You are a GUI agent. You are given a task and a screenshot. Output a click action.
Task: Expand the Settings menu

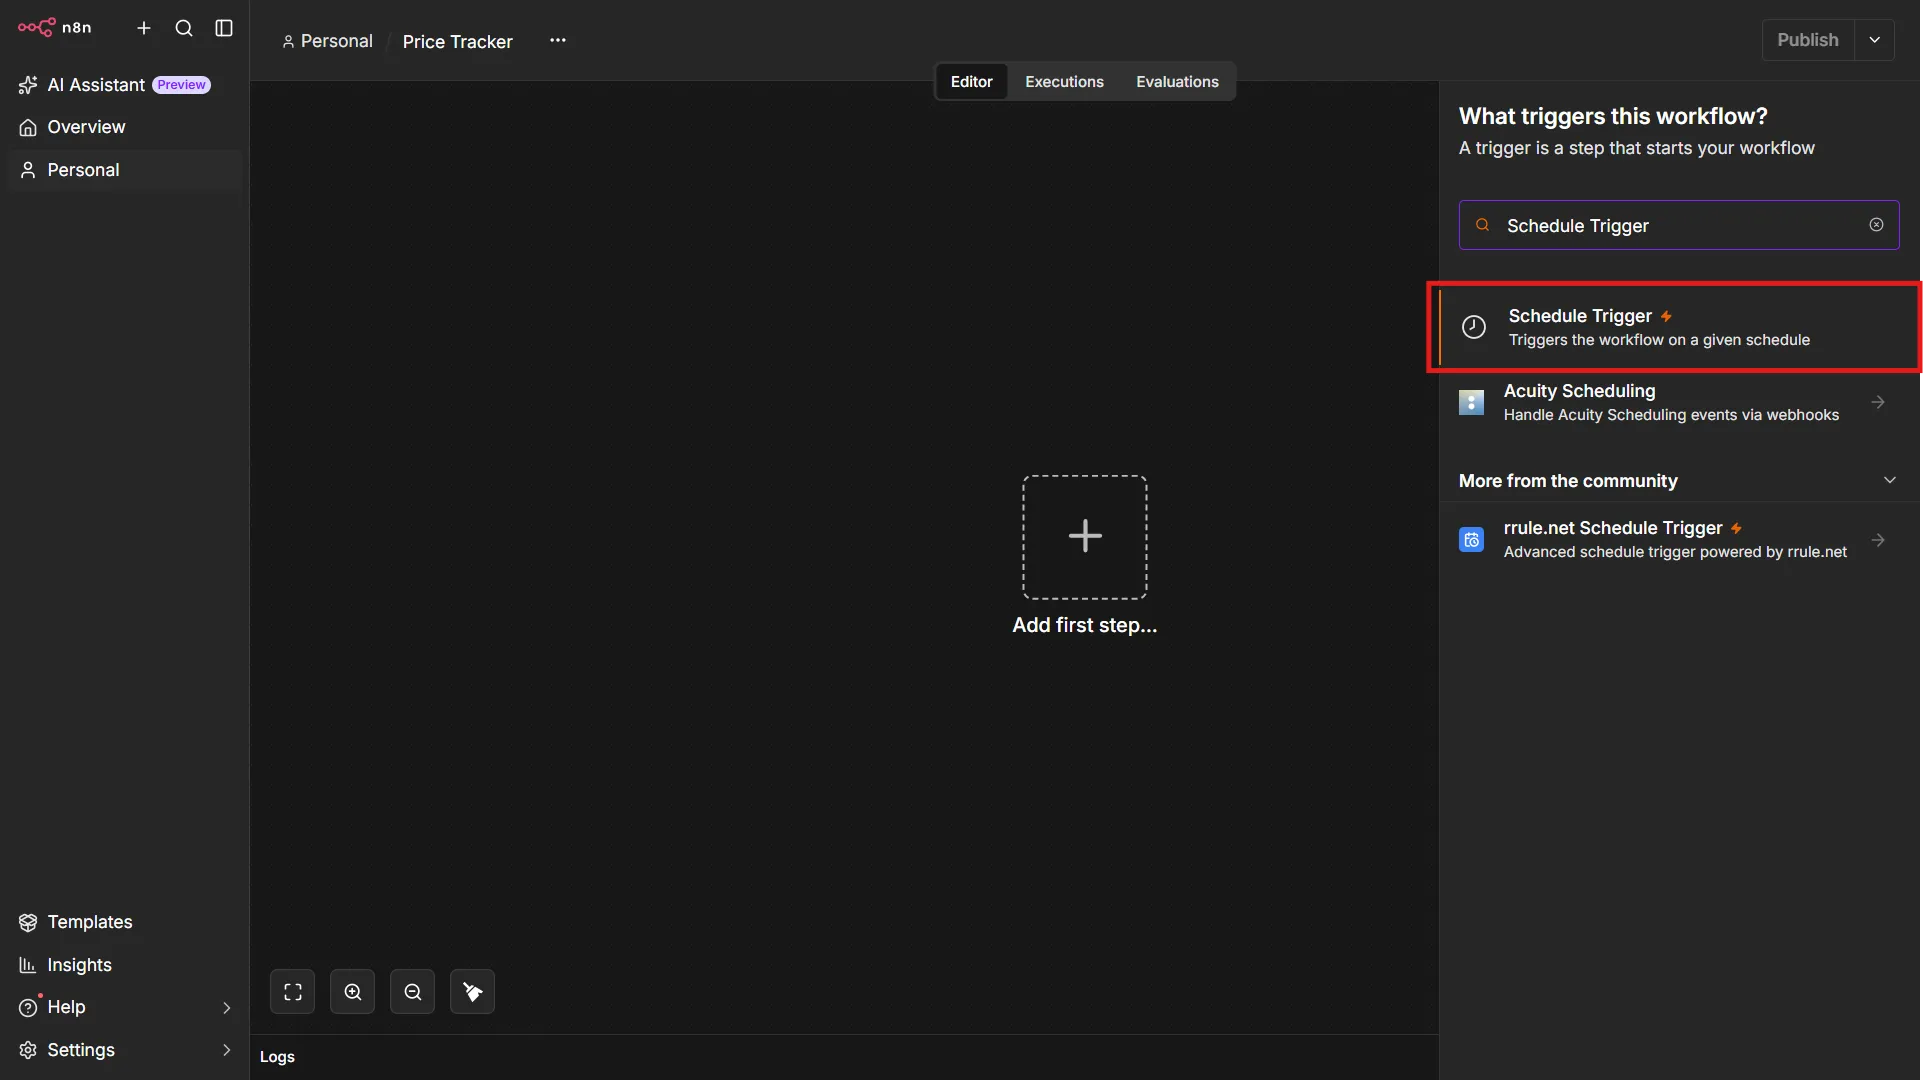[124, 1050]
